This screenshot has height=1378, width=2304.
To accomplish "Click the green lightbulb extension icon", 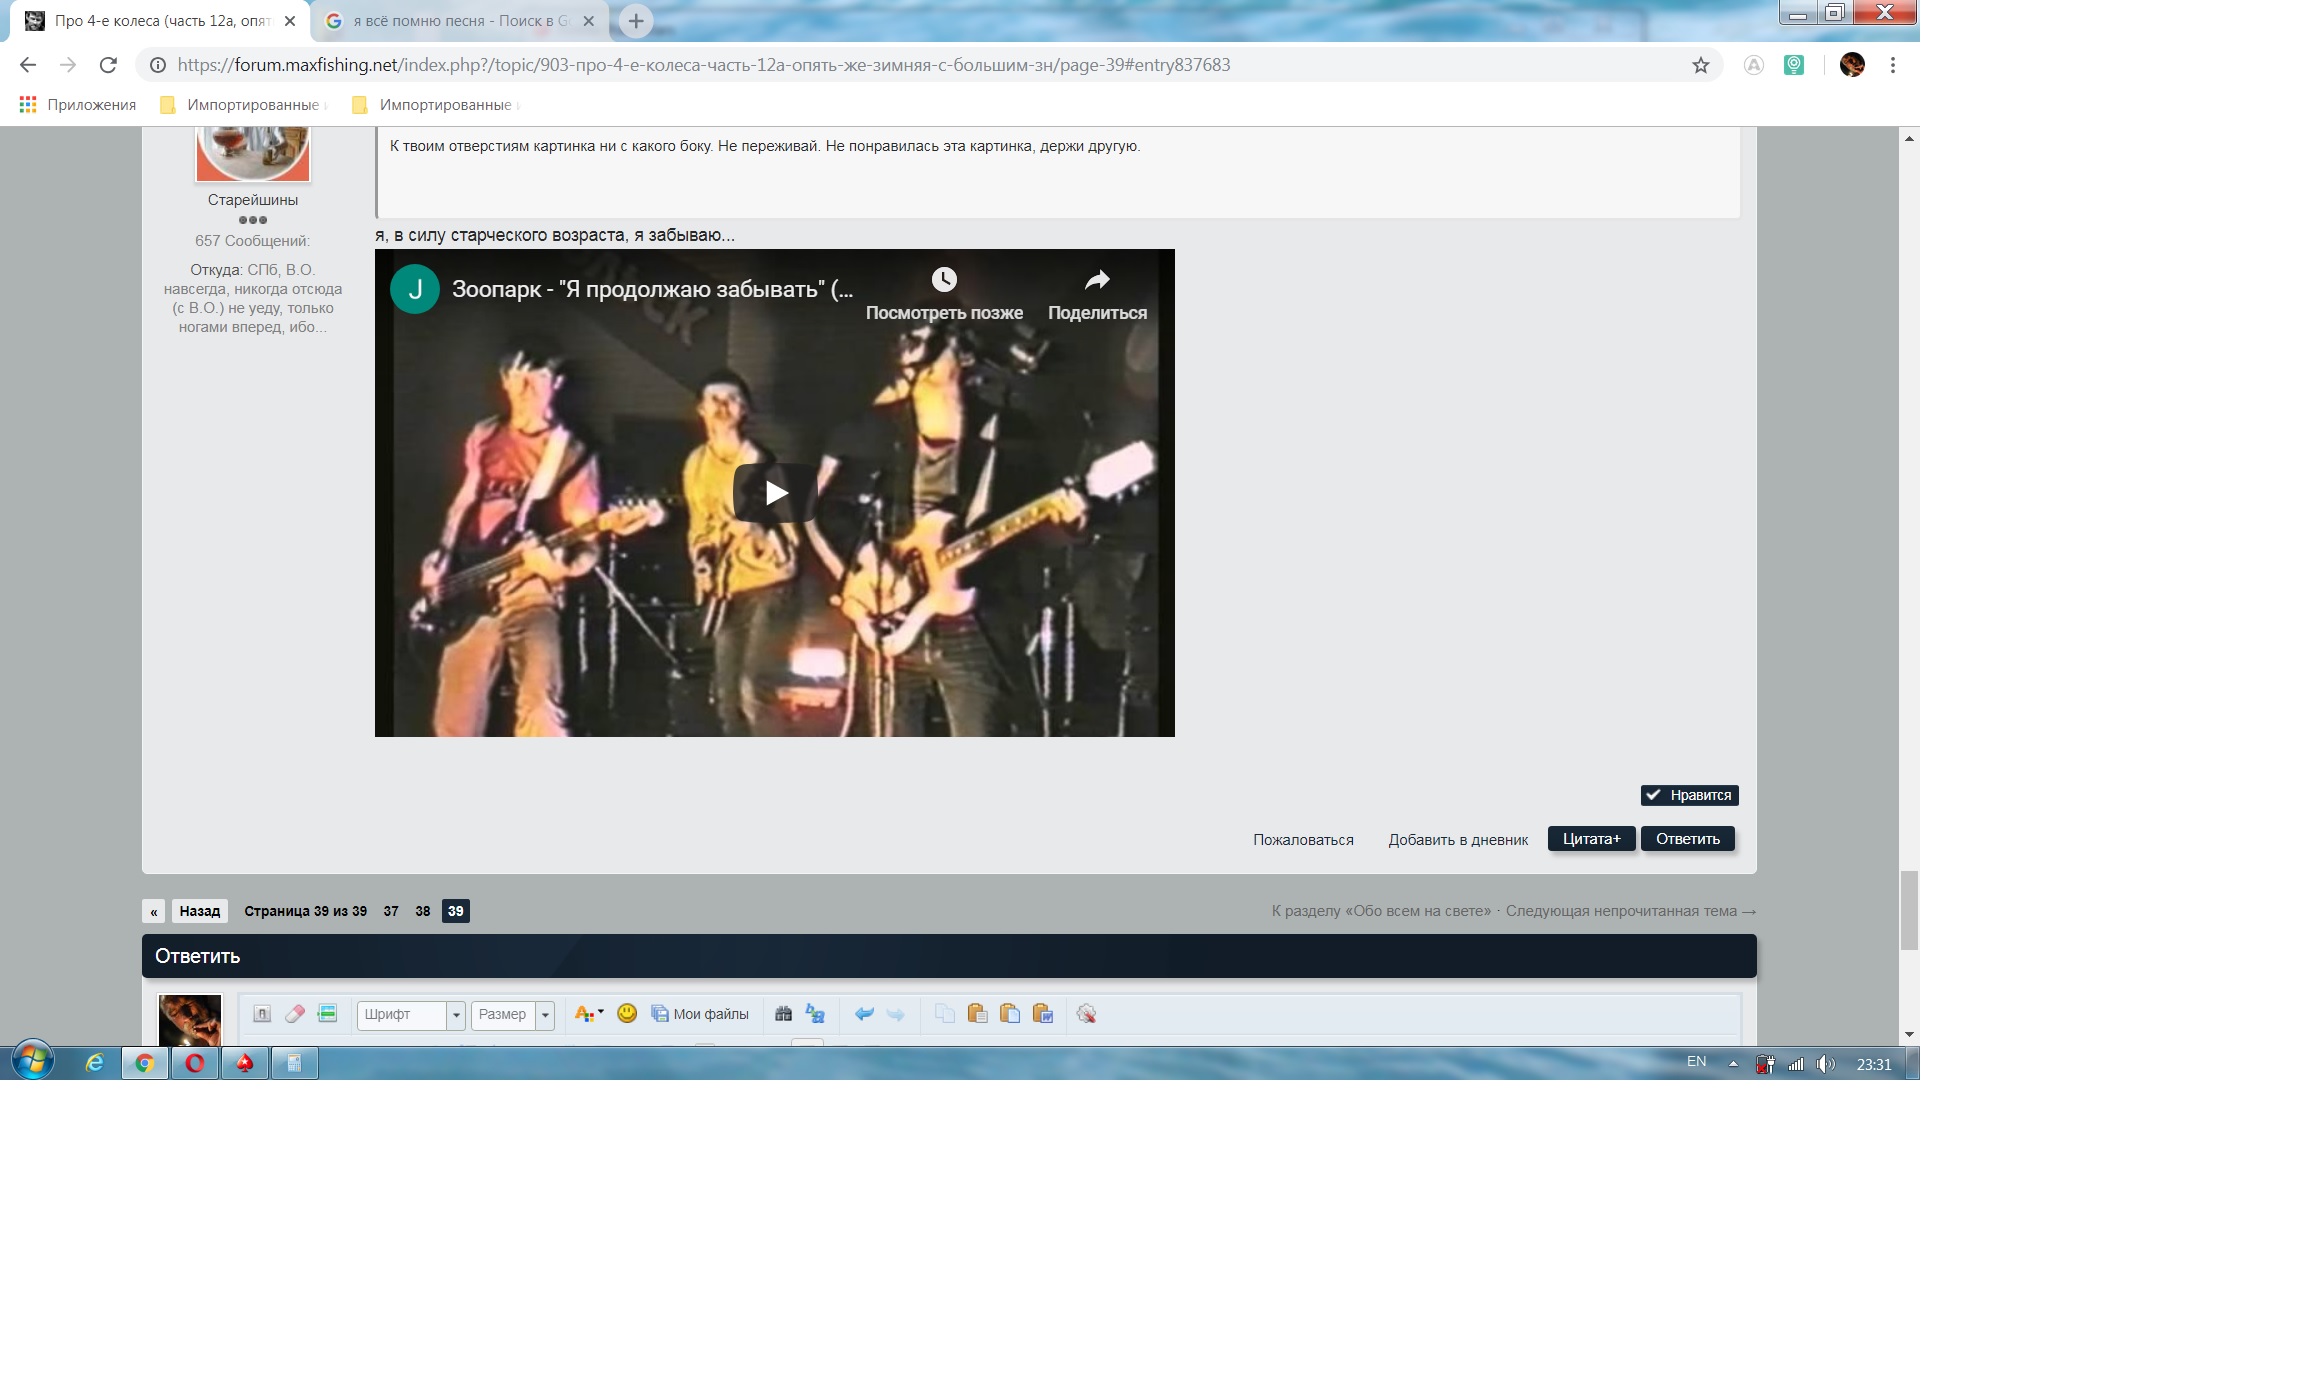I will point(1794,65).
